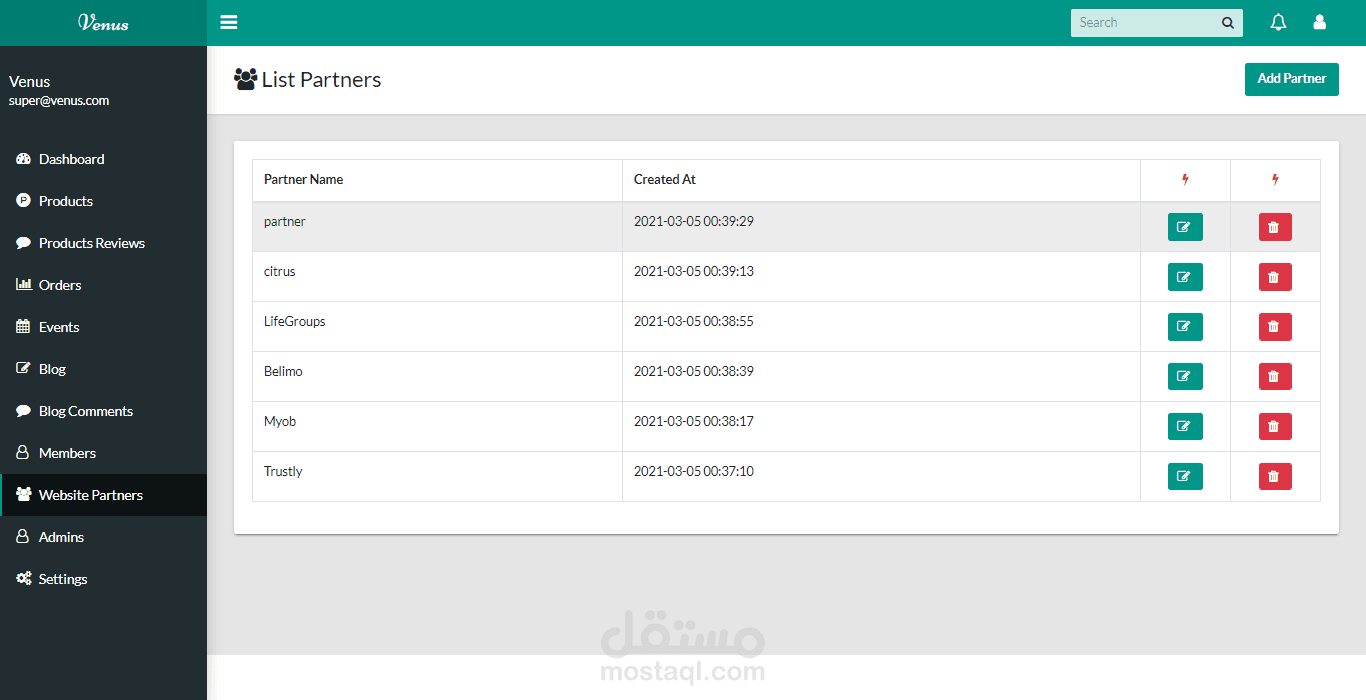Select the Trustly name cell
Screen dimensions: 1366x700
437,477
